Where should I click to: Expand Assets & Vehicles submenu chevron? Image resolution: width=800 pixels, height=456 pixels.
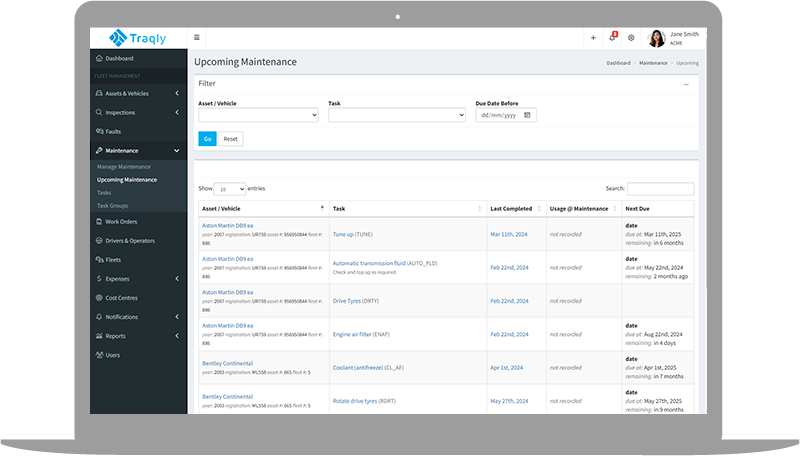tap(177, 93)
